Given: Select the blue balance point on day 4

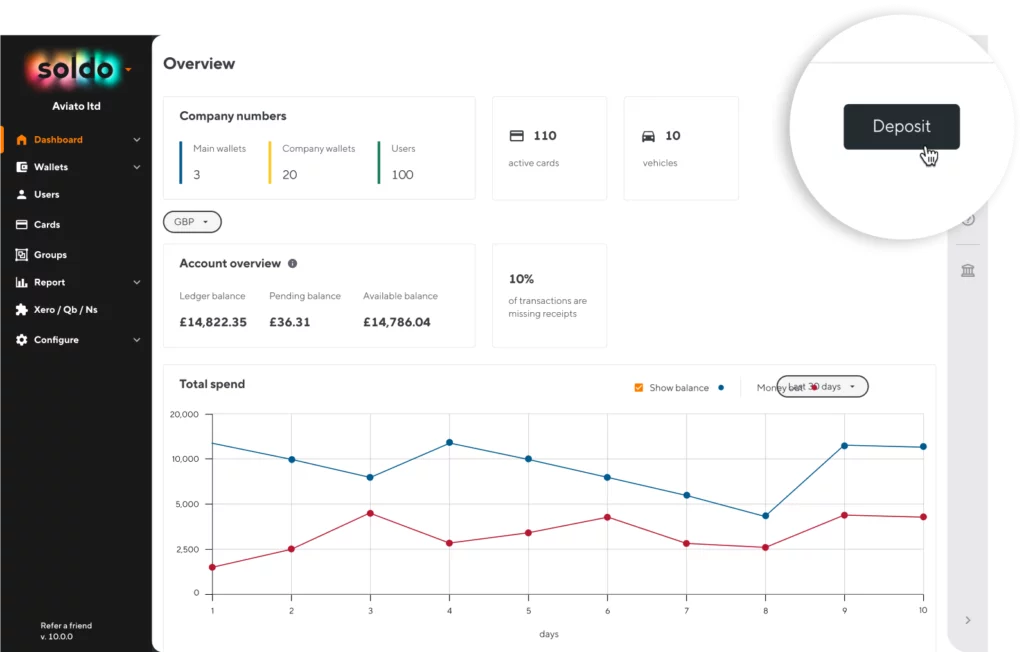Looking at the screenshot, I should (449, 442).
